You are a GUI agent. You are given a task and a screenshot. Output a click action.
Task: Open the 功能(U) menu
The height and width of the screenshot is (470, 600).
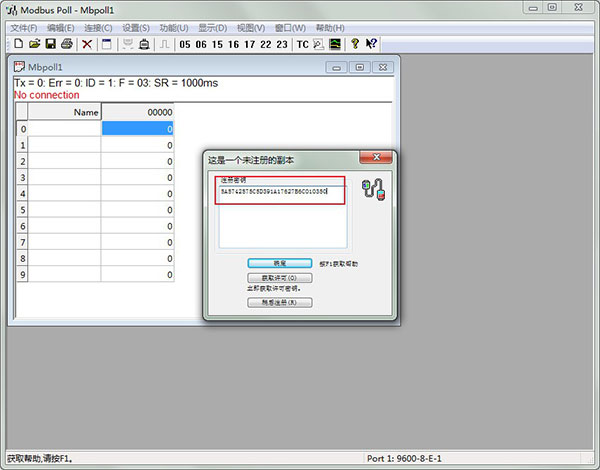coord(174,27)
